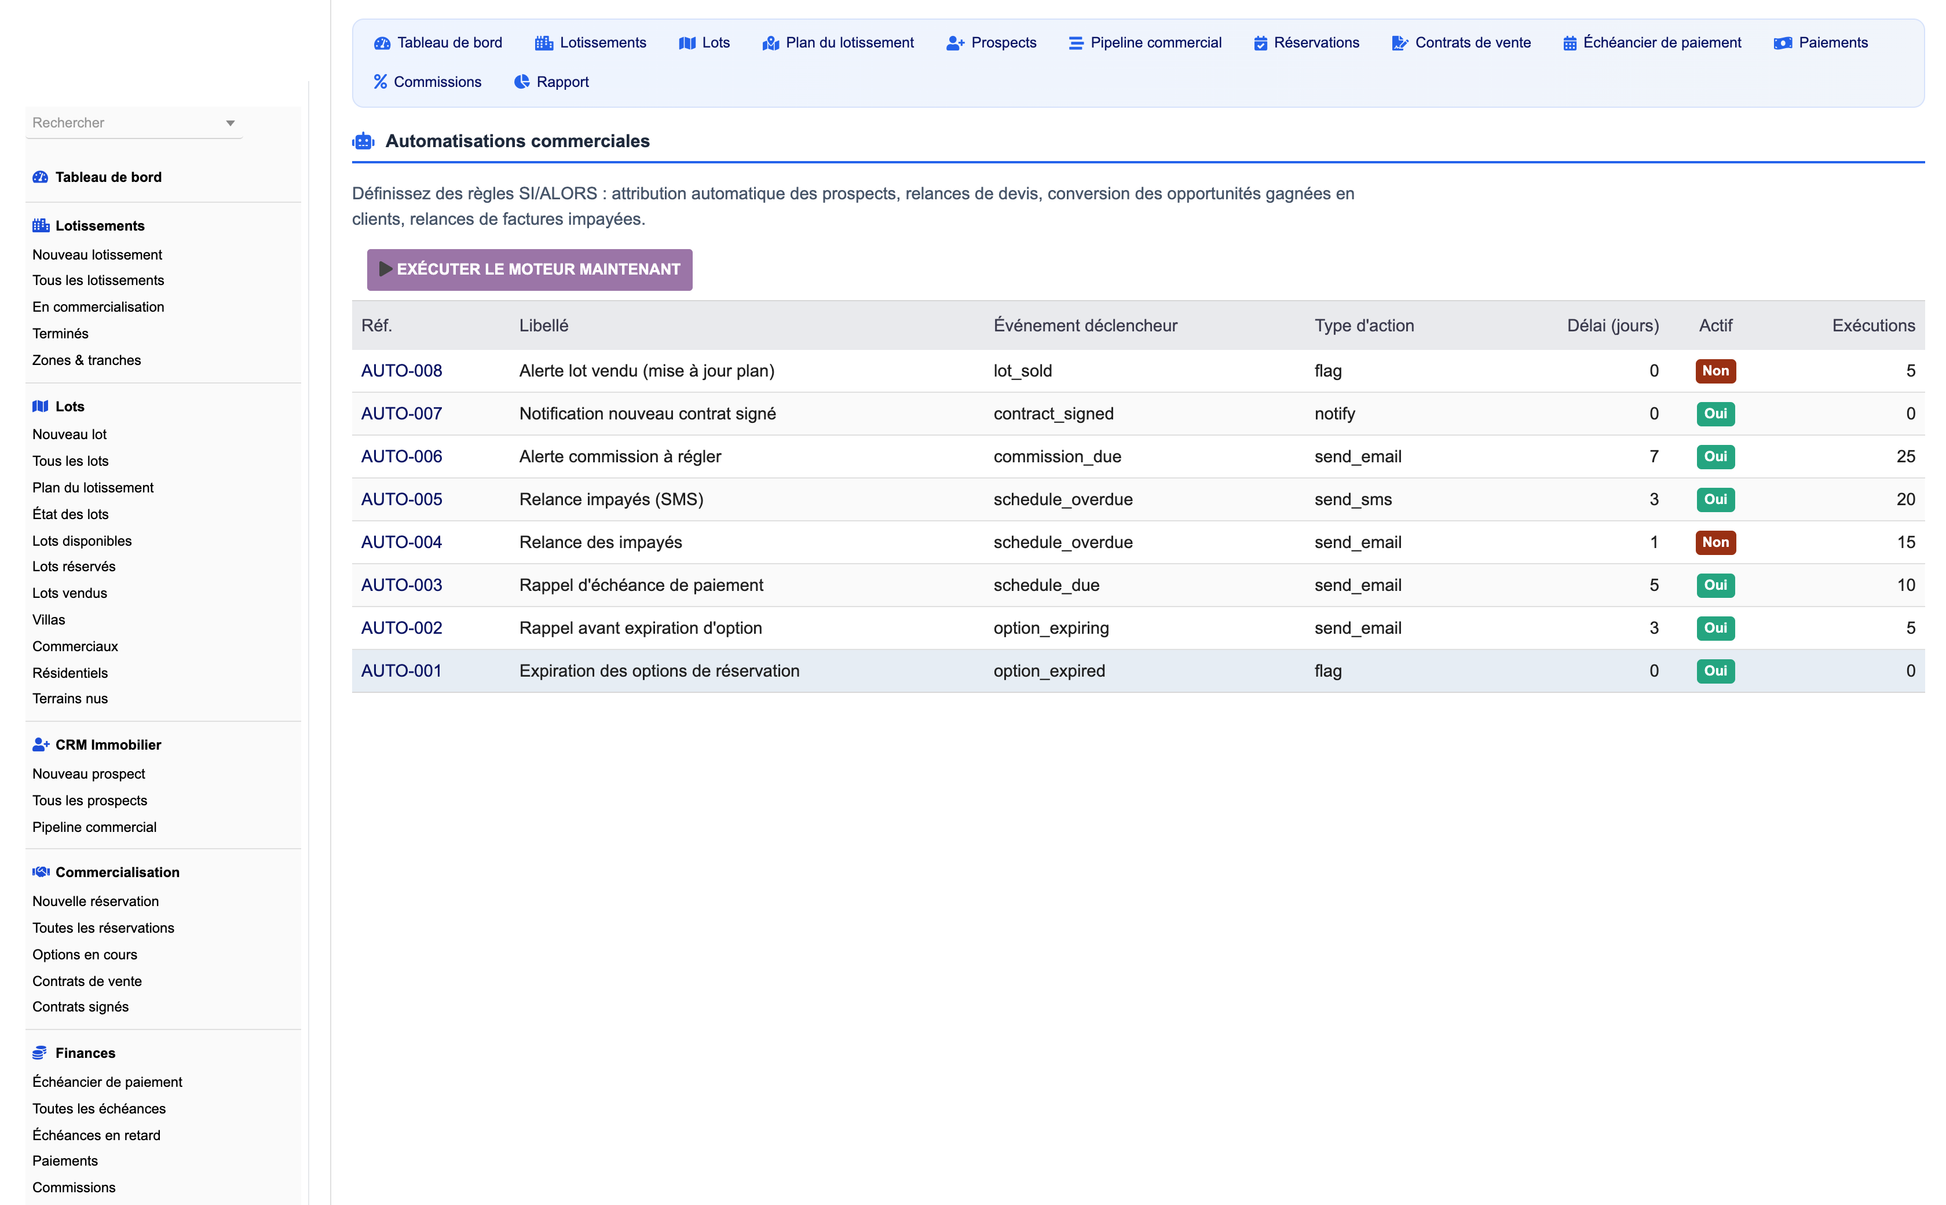
Task: Open Lots disponibles sidebar link
Action: pyautogui.click(x=82, y=541)
